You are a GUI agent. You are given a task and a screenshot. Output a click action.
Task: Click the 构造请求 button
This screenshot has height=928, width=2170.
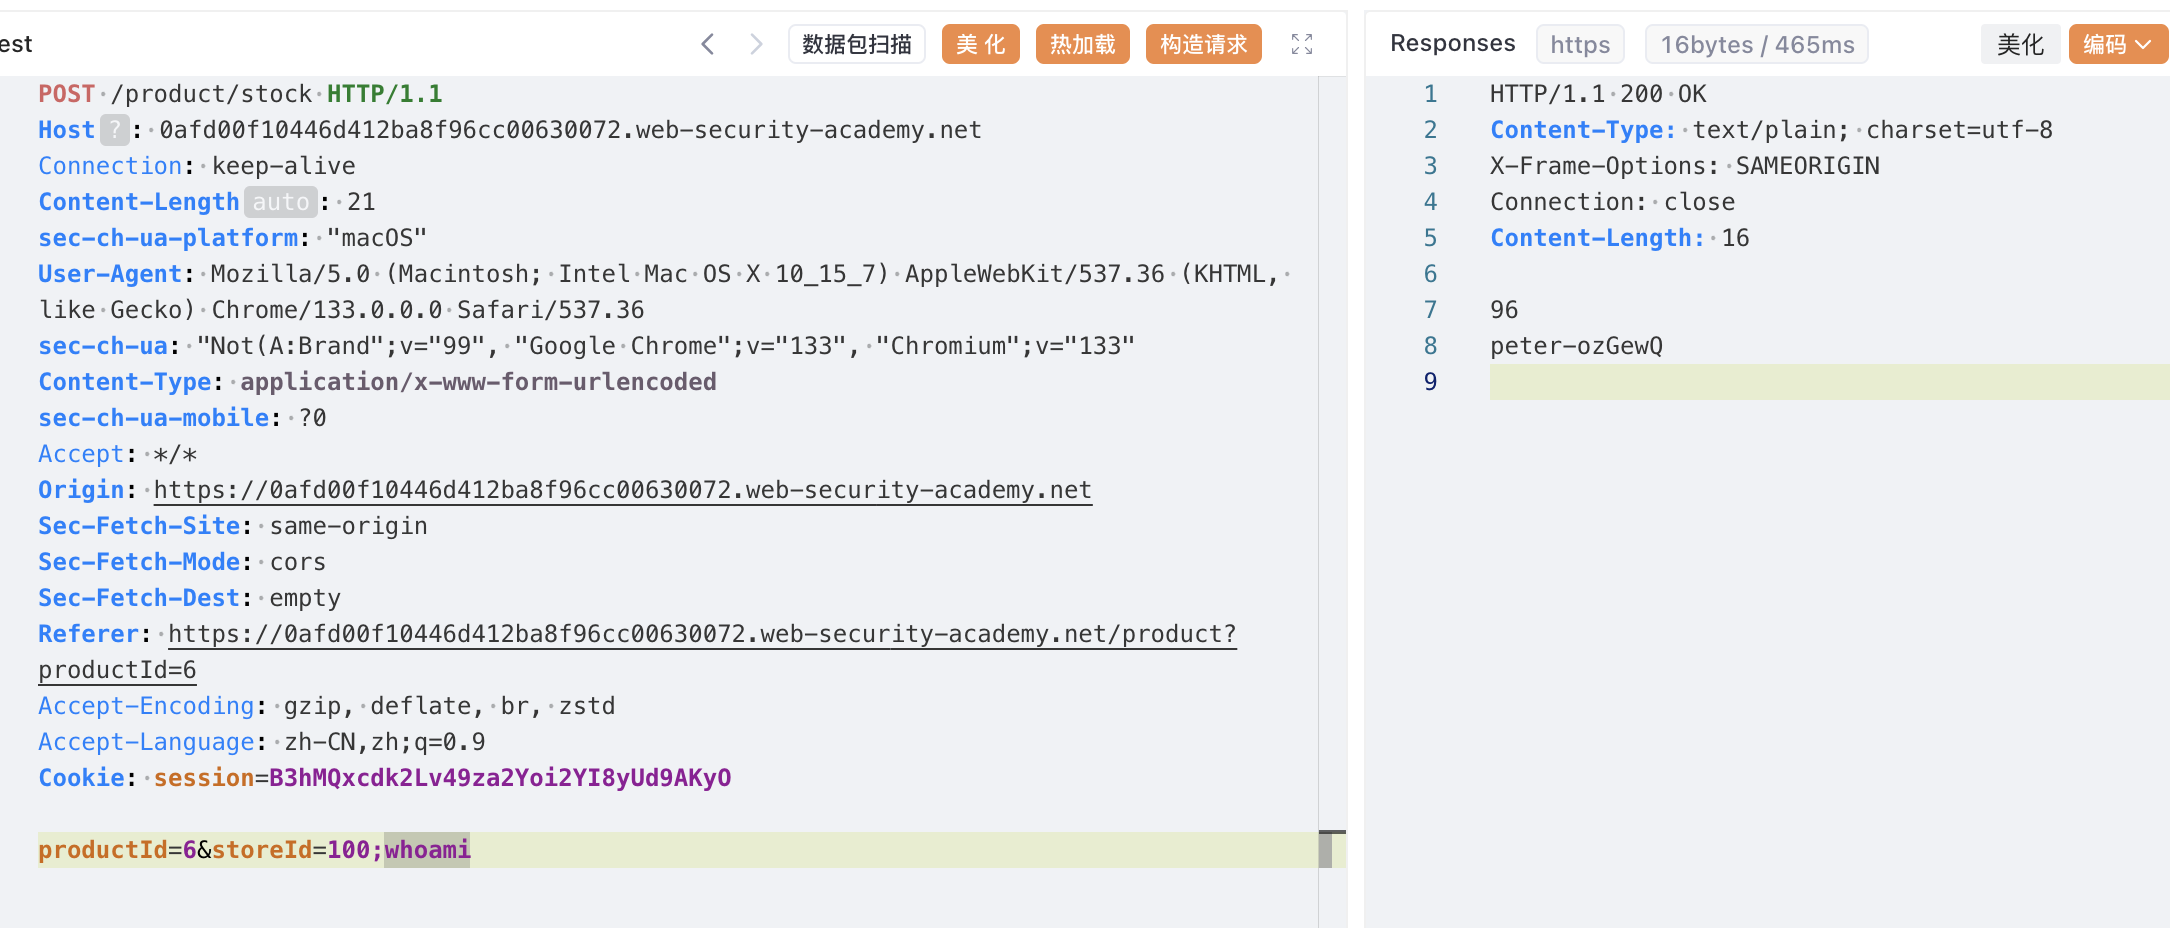pyautogui.click(x=1203, y=44)
